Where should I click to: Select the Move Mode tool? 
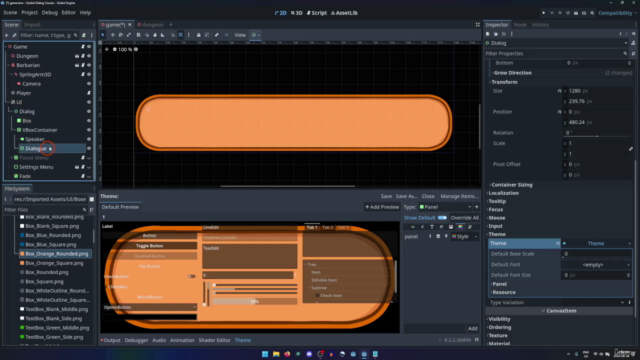pyautogui.click(x=113, y=35)
